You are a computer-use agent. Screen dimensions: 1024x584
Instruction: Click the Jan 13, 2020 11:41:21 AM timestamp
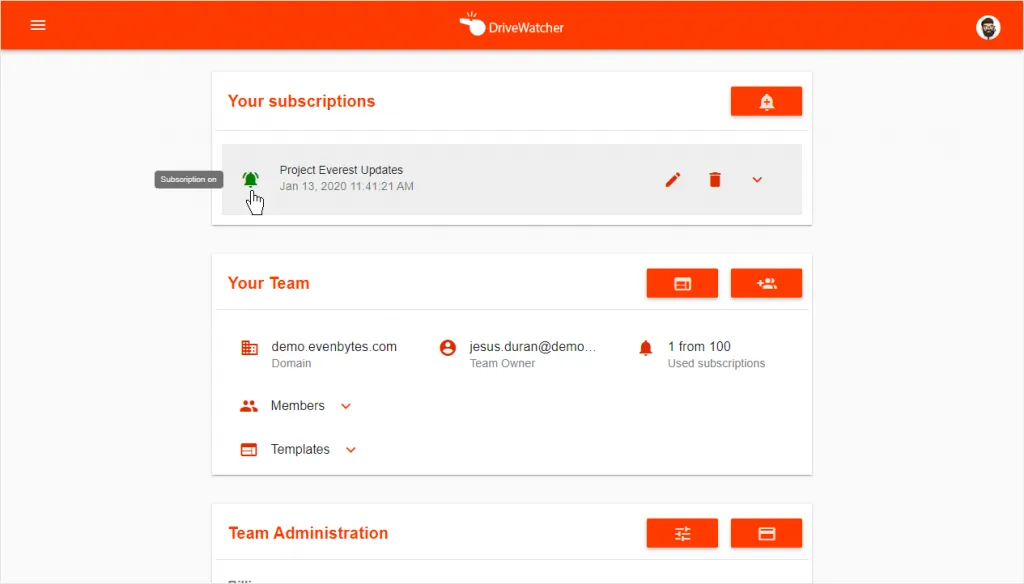(x=346, y=186)
